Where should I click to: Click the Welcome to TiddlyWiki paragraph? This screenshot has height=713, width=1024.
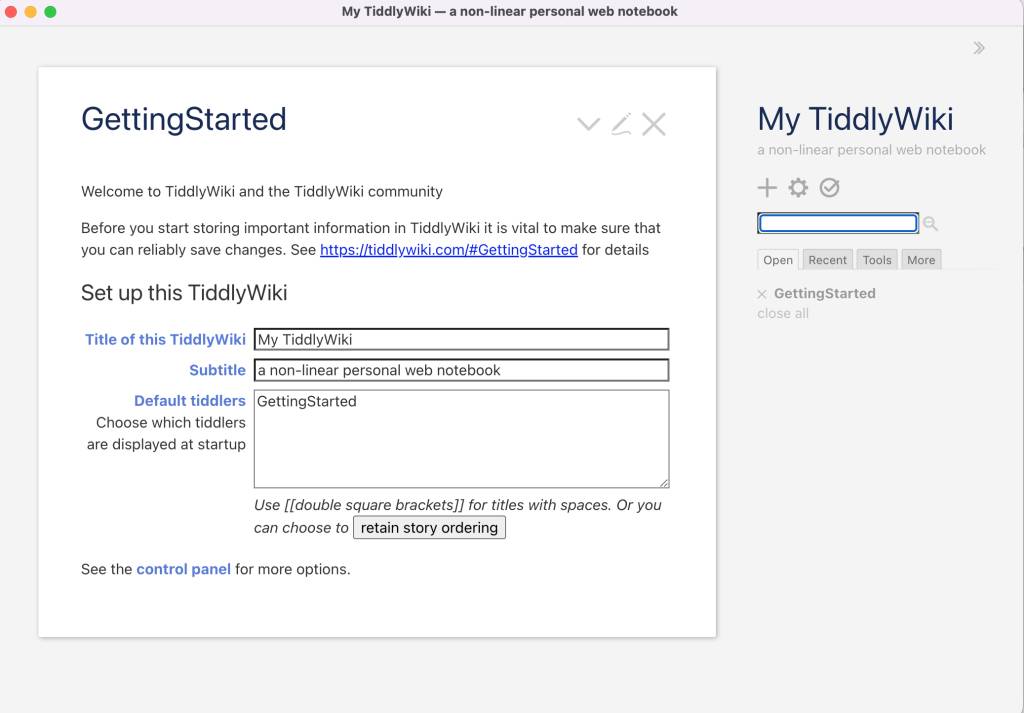pos(262,191)
